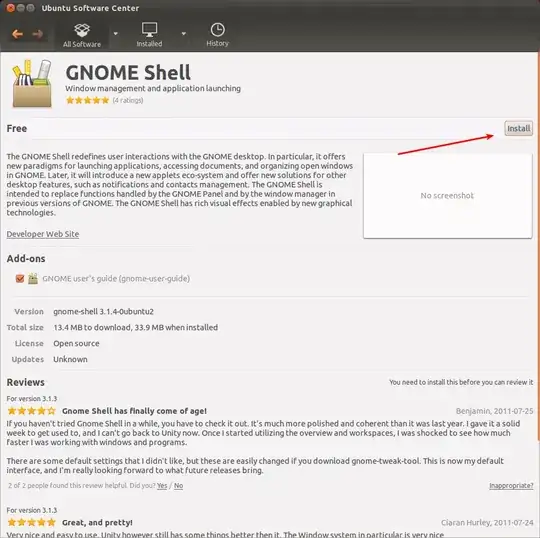The image size is (540, 538).
Task: Open the Installed software monitor icon
Action: click(x=149, y=30)
